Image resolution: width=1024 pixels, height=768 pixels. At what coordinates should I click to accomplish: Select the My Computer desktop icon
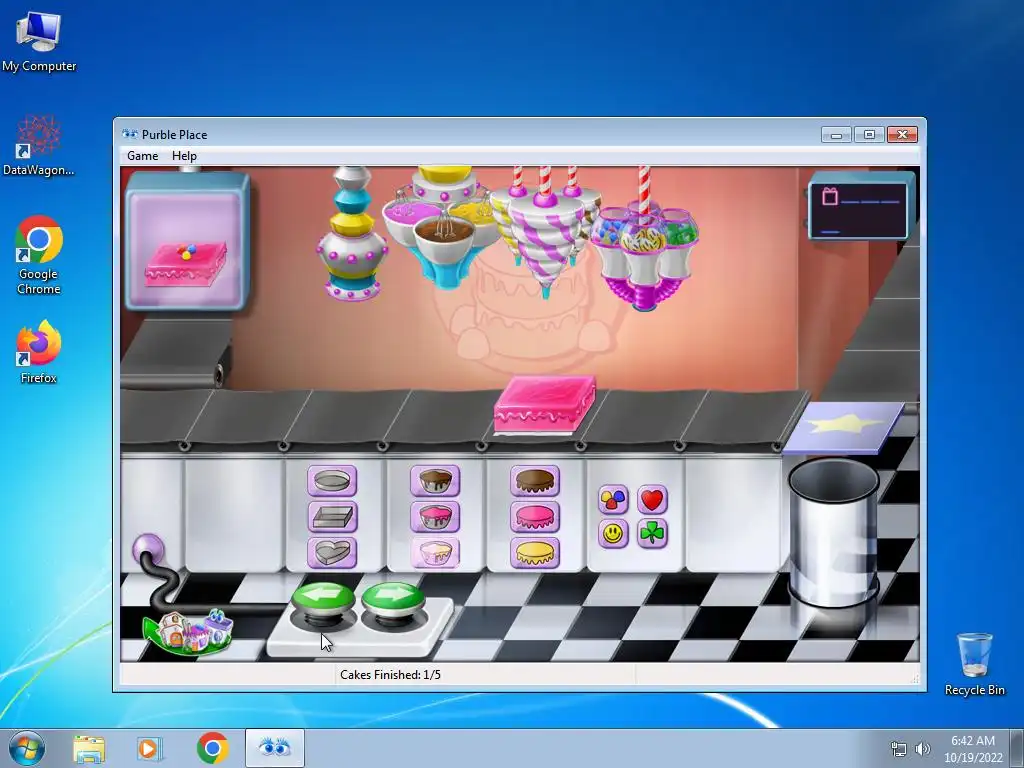(x=39, y=41)
